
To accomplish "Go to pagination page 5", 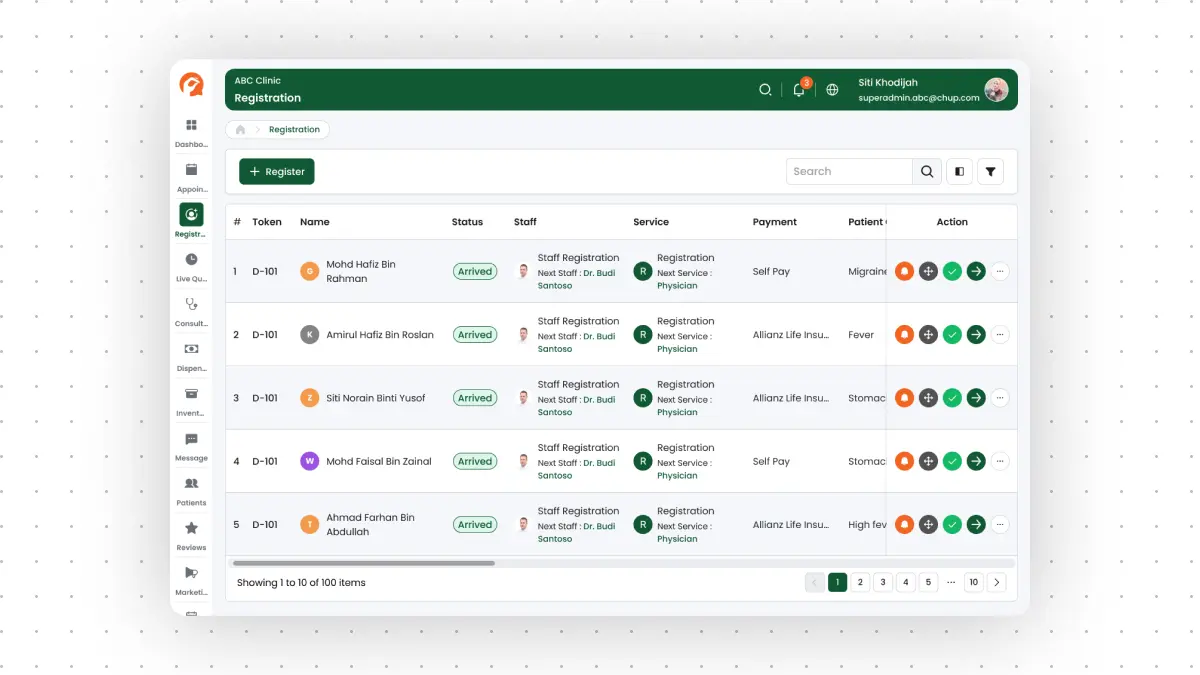I will tap(928, 582).
